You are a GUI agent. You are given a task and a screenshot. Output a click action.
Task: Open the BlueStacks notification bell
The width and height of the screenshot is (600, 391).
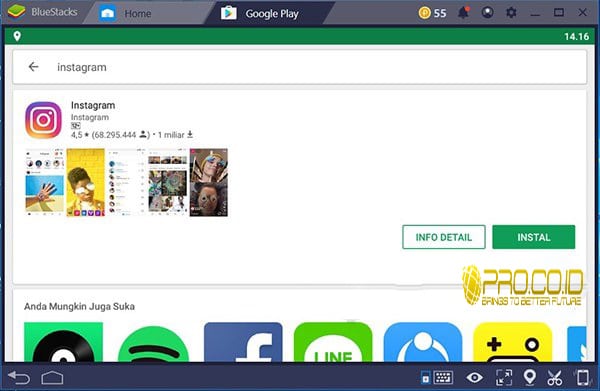click(x=463, y=13)
